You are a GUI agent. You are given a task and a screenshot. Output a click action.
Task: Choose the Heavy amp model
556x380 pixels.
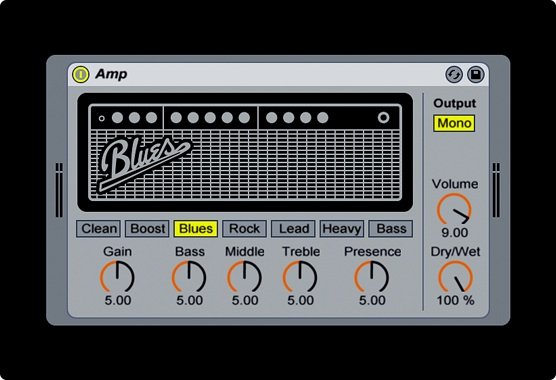[x=342, y=229]
